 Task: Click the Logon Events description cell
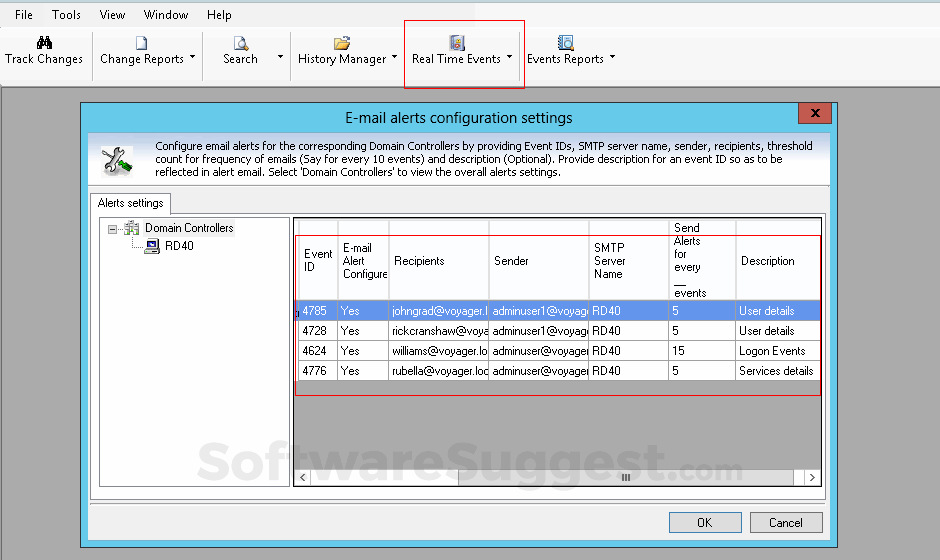(778, 351)
